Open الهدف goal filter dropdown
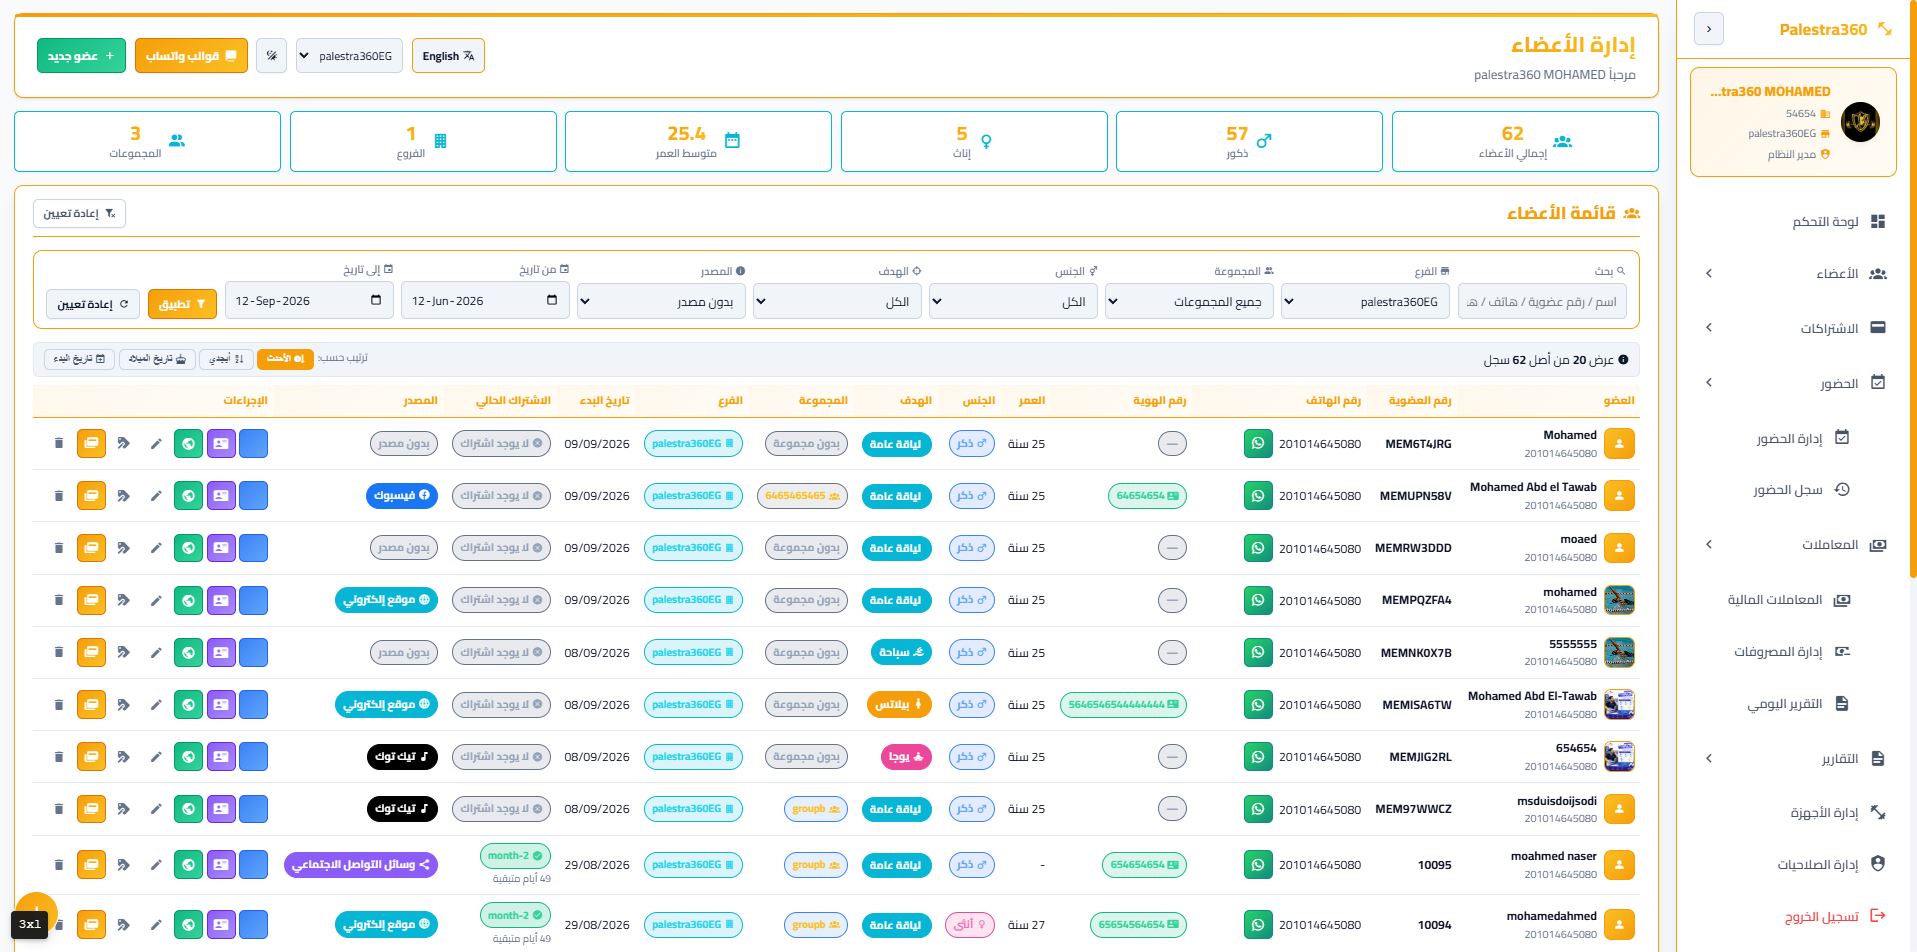 (837, 301)
